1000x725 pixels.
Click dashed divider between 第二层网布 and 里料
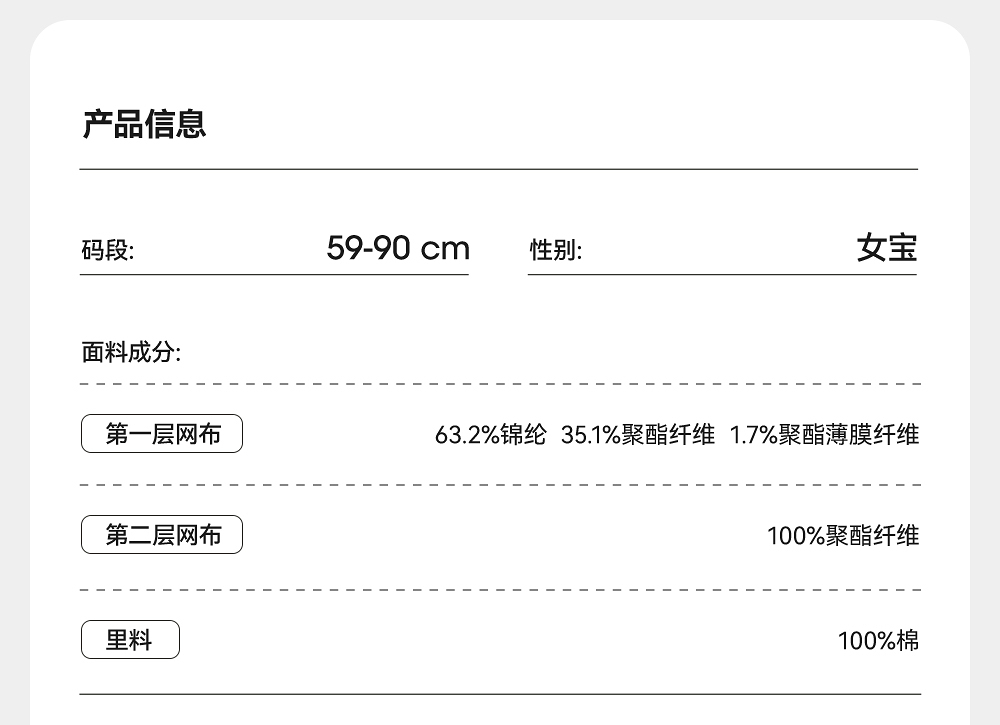pos(499,590)
